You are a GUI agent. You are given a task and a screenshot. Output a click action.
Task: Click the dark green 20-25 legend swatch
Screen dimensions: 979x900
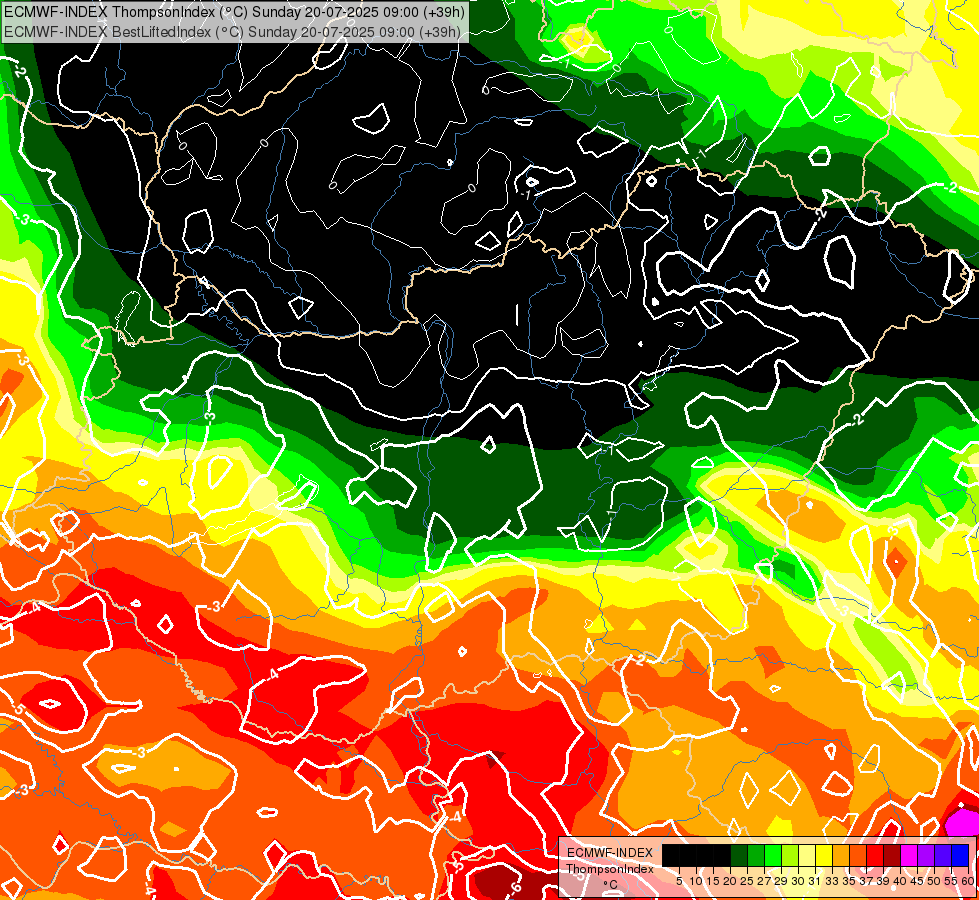pos(739,855)
